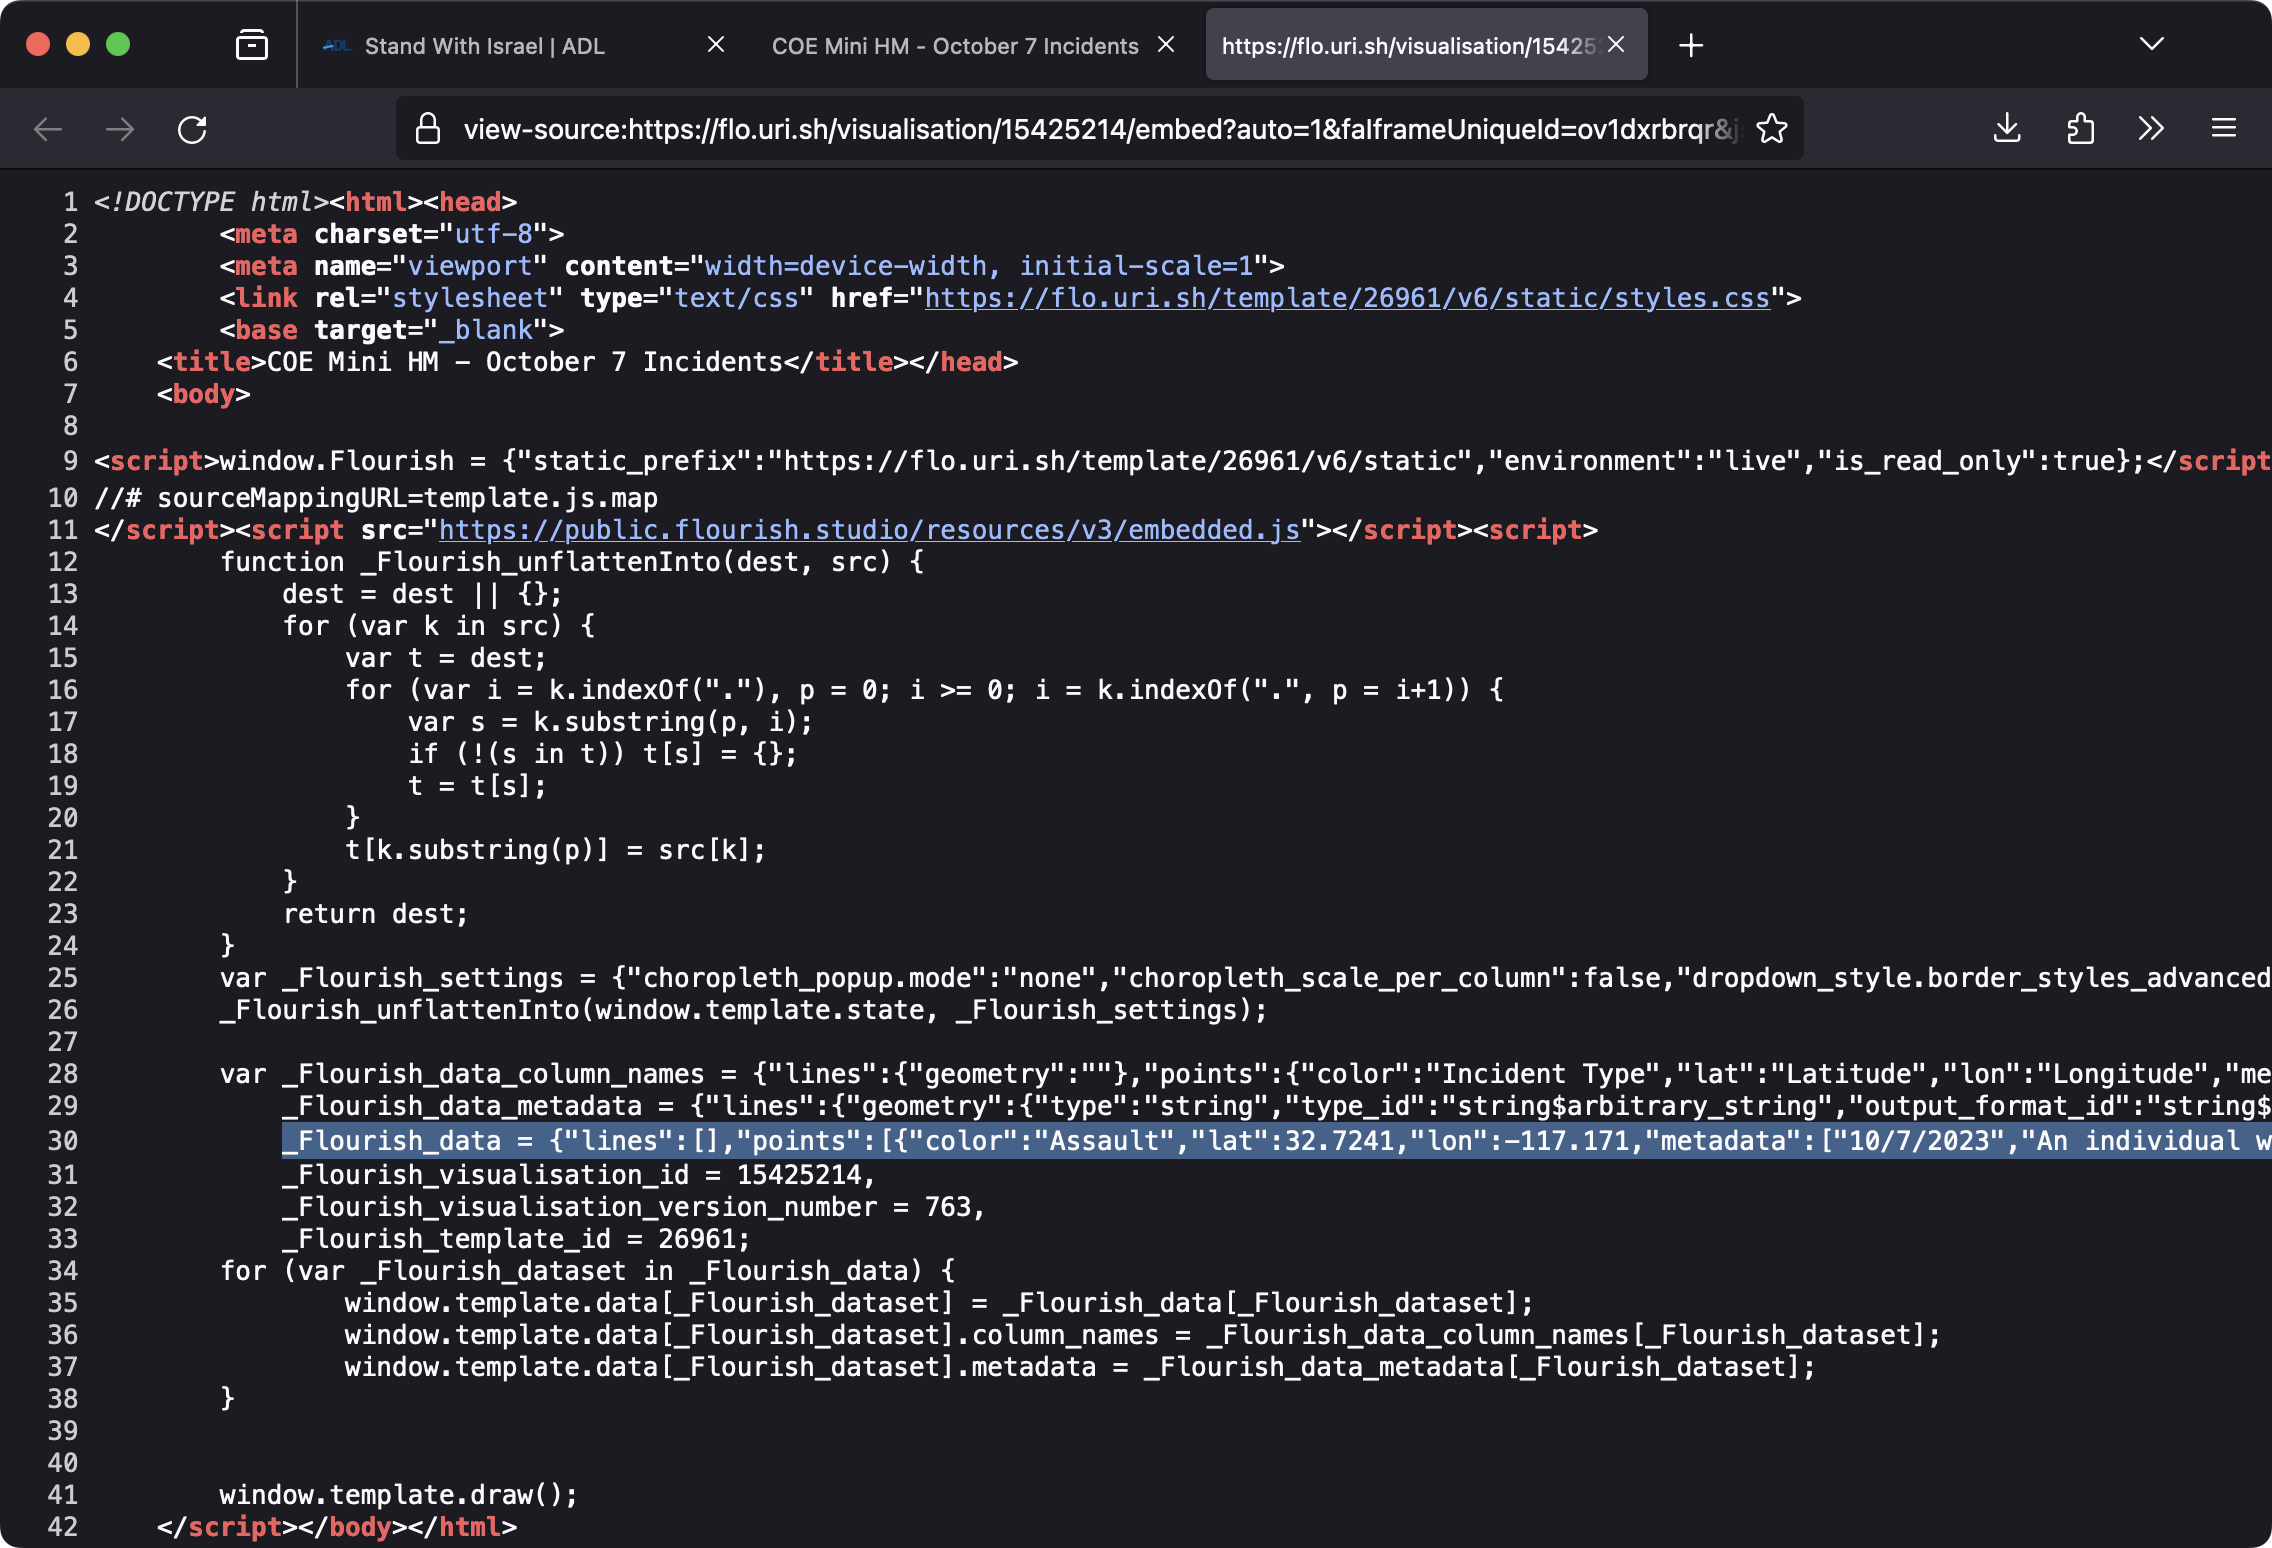This screenshot has height=1548, width=2272.
Task: Open Firefox View tab icon
Action: 252,45
